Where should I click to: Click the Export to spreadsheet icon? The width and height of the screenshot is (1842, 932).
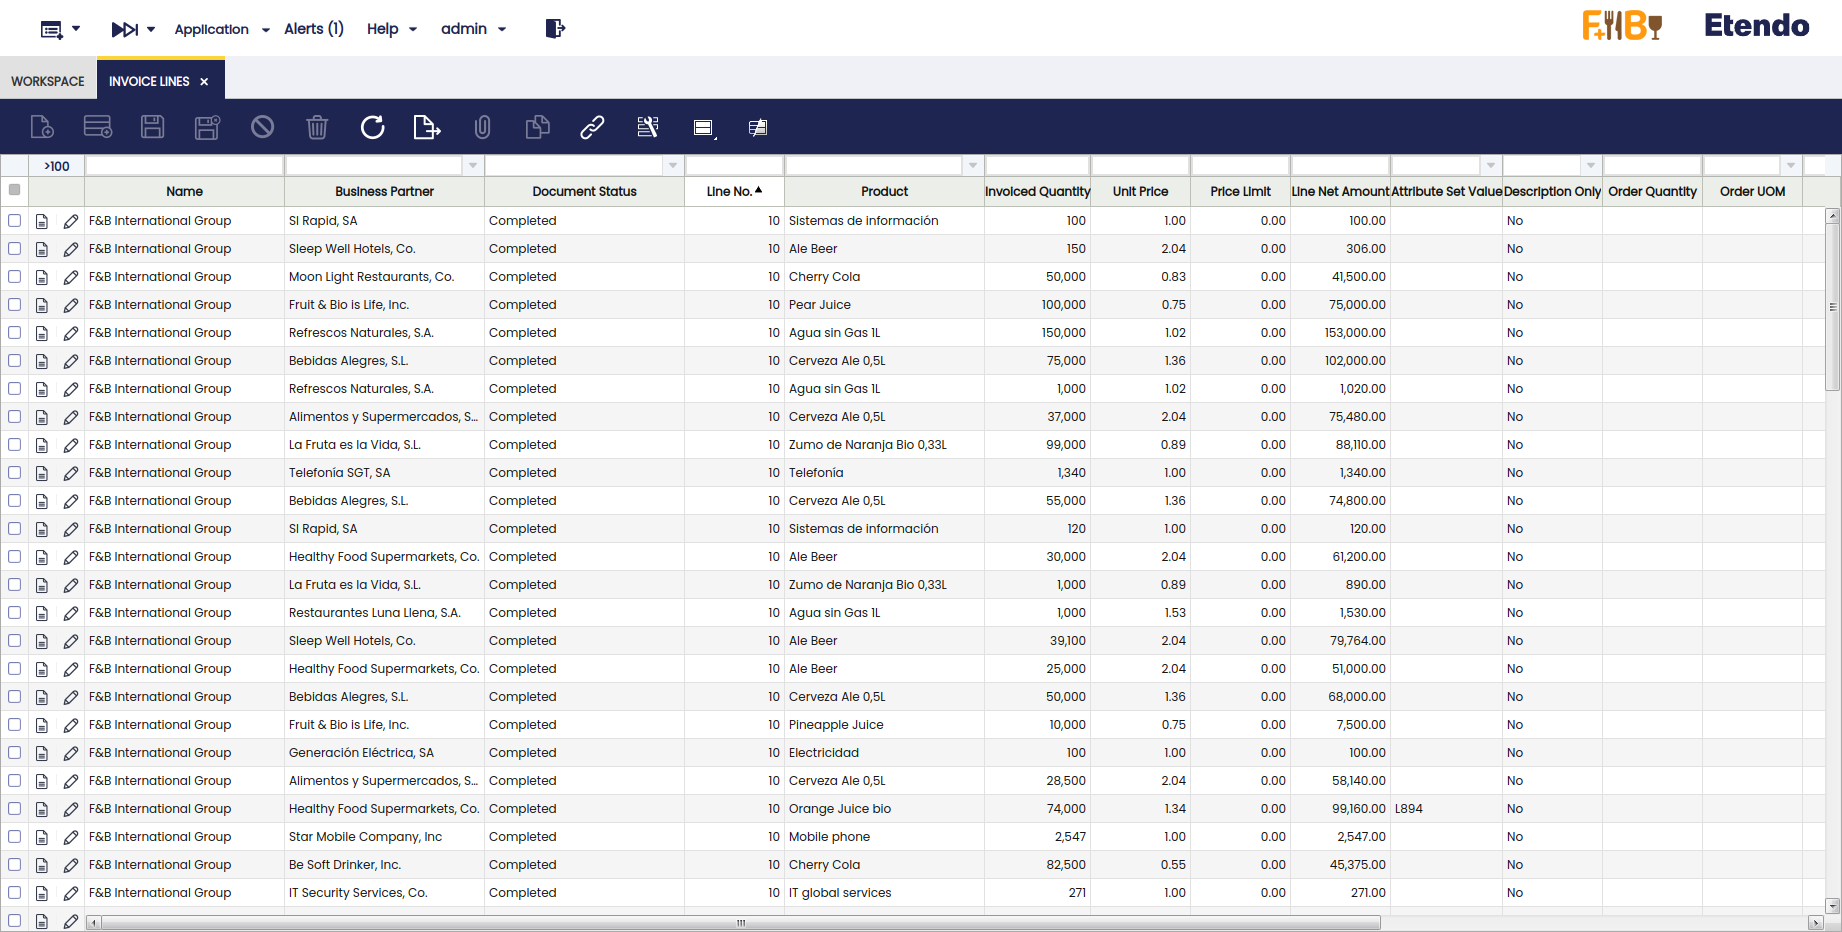(x=427, y=127)
